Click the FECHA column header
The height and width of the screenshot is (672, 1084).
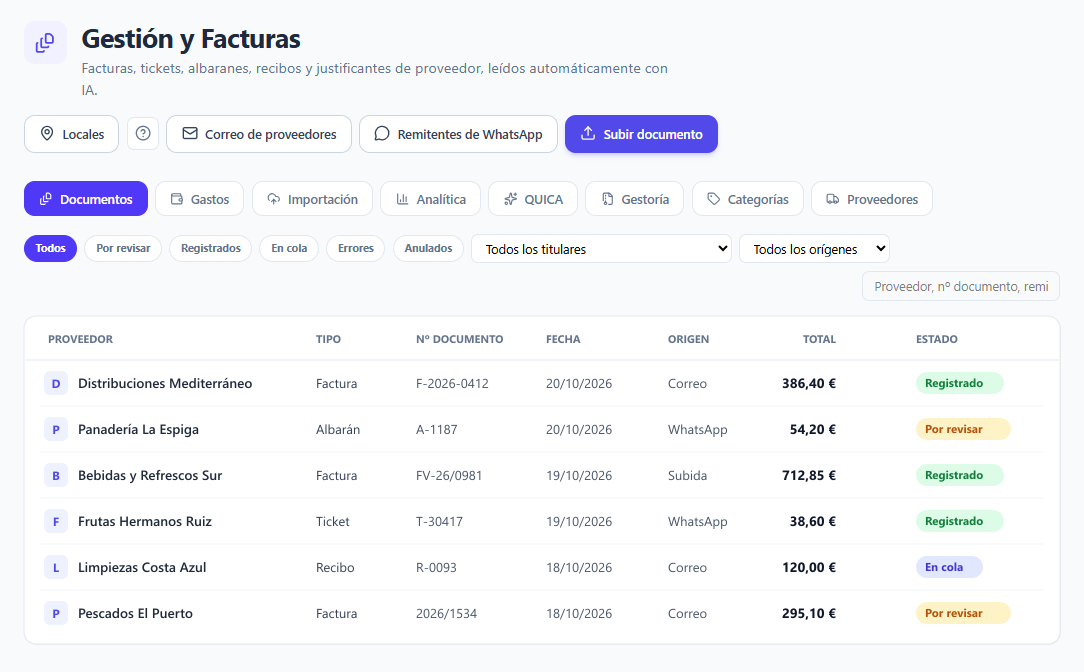tap(563, 339)
